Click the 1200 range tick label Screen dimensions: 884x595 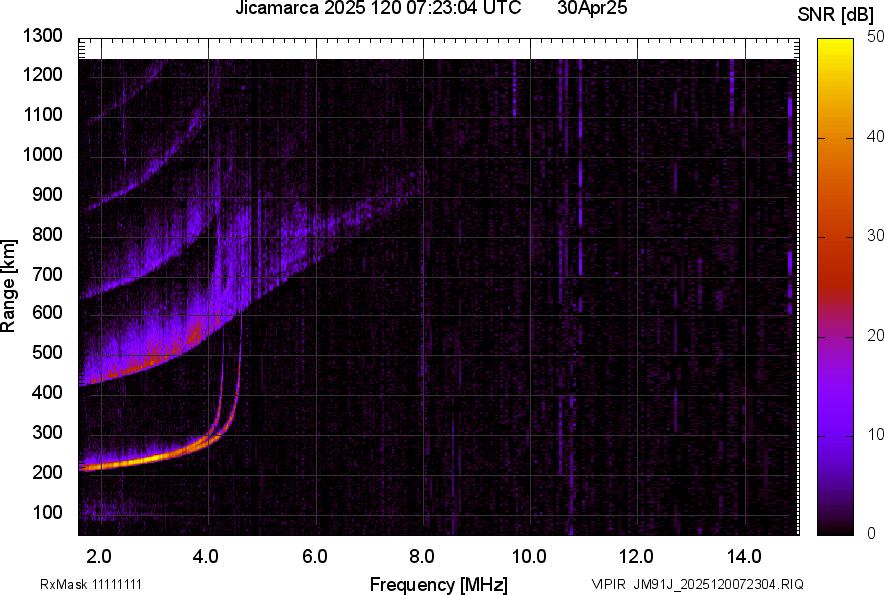click(43, 74)
